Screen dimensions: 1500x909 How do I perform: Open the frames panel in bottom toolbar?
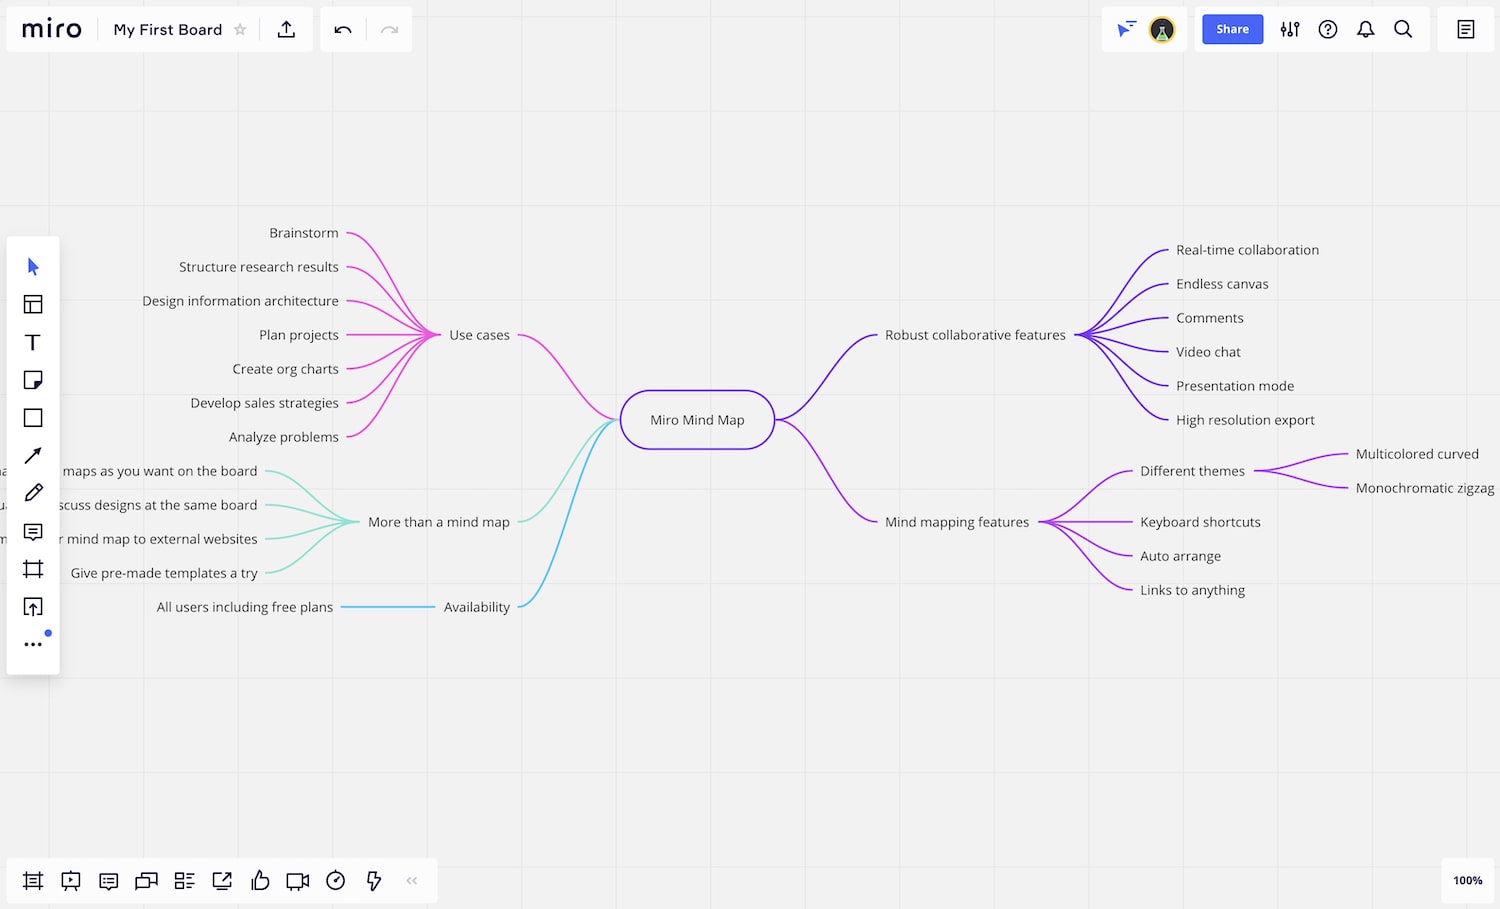pos(33,881)
